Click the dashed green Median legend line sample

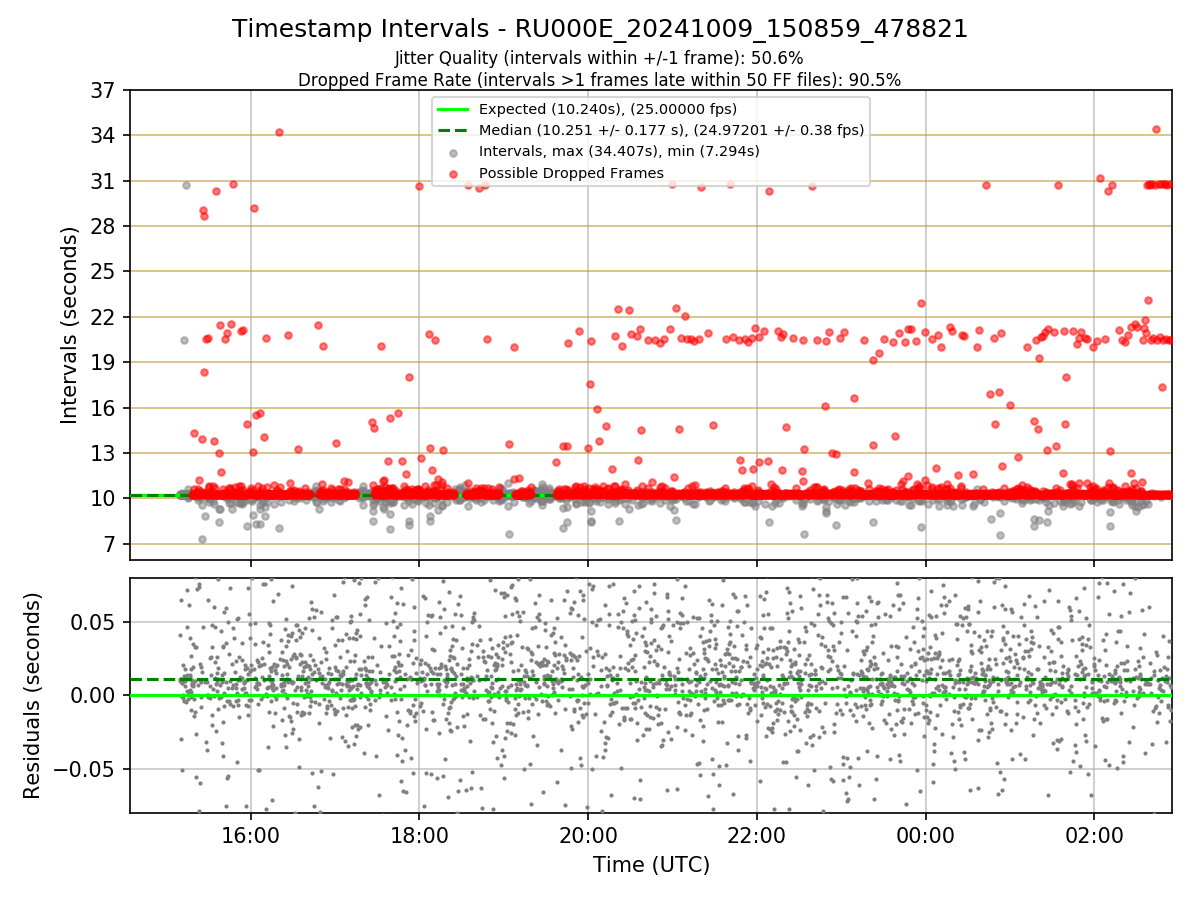[455, 130]
